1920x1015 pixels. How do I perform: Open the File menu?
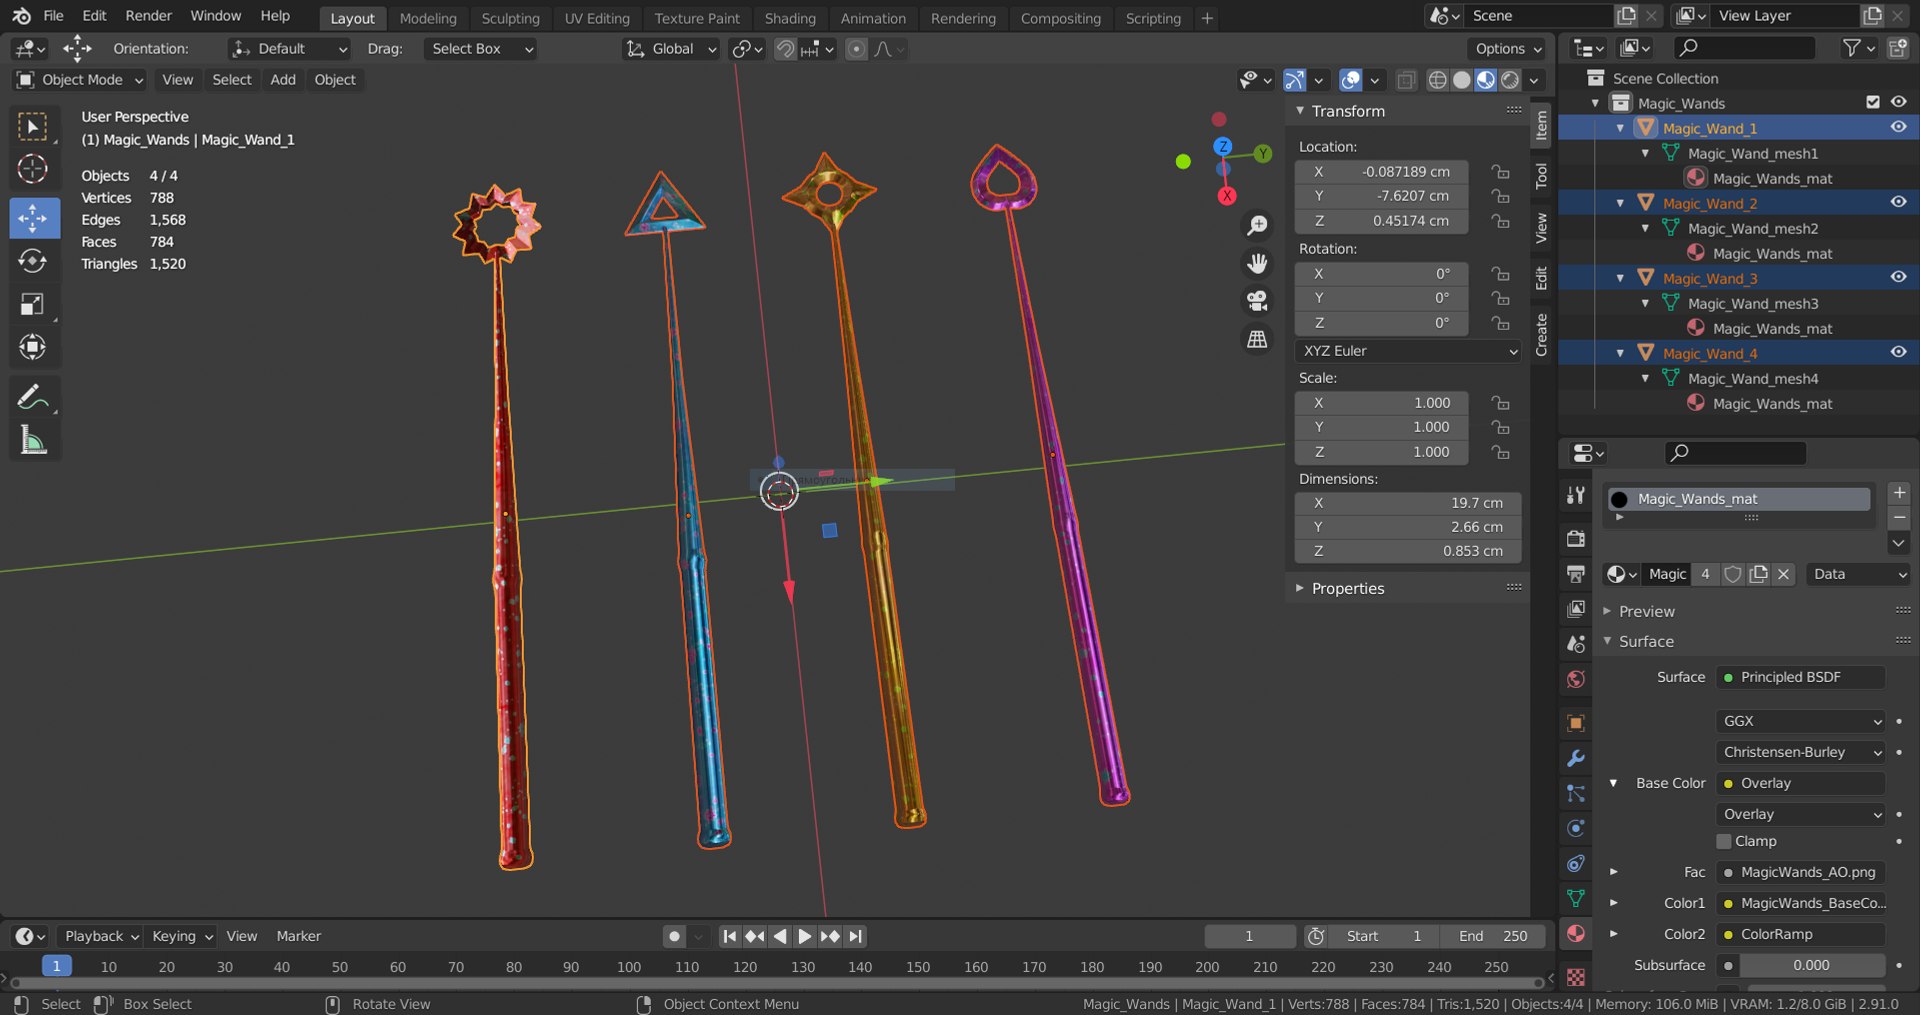pos(54,16)
